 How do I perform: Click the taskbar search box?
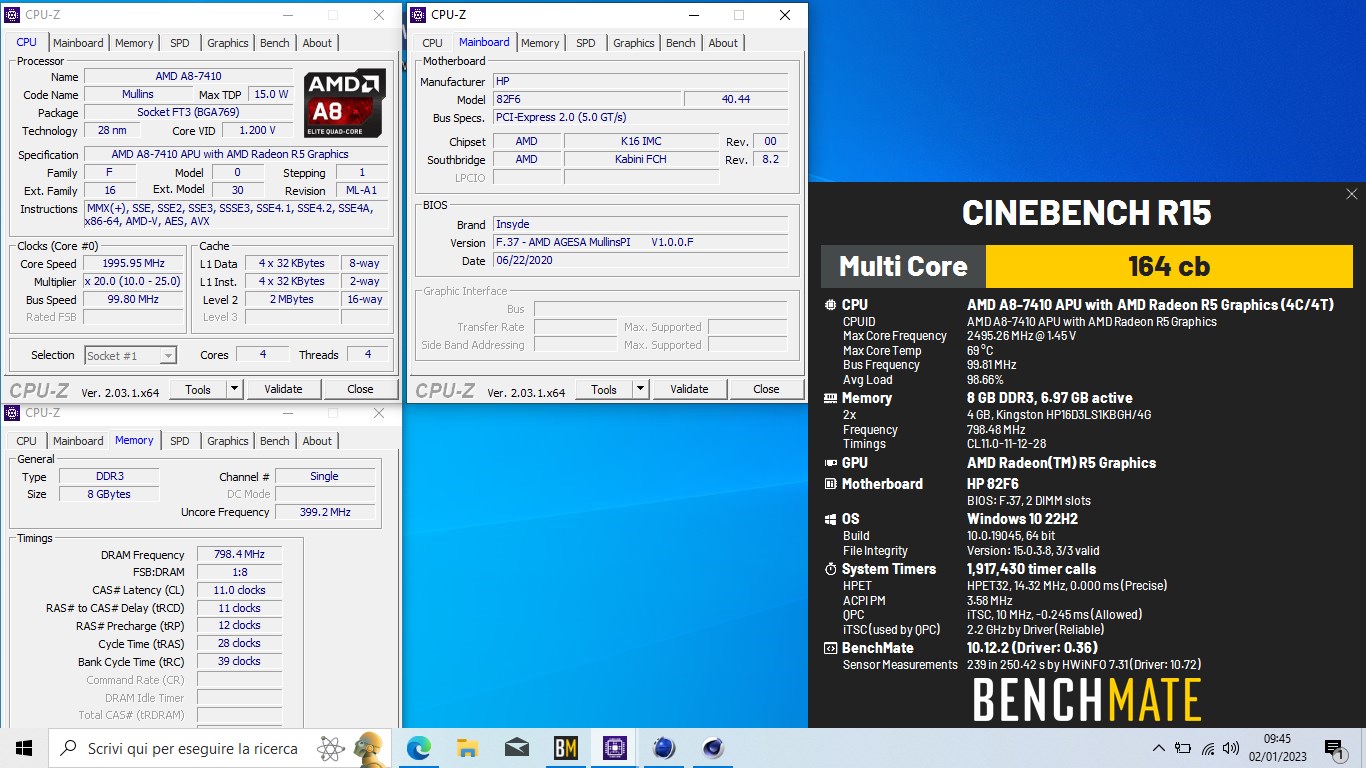click(221, 748)
